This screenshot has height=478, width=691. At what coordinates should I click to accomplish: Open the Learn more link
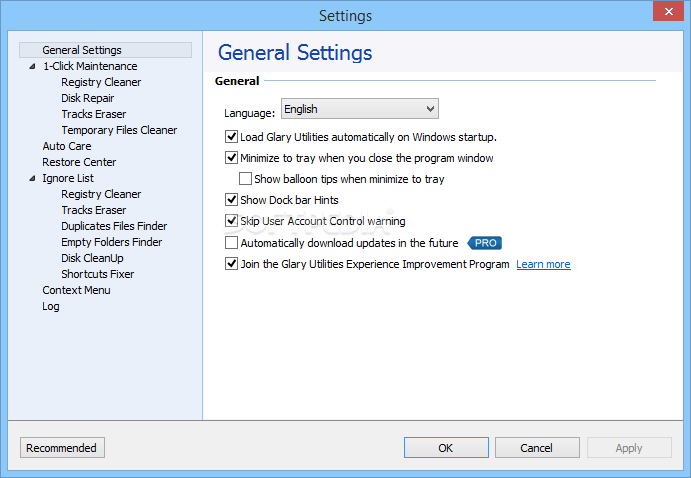pyautogui.click(x=543, y=264)
